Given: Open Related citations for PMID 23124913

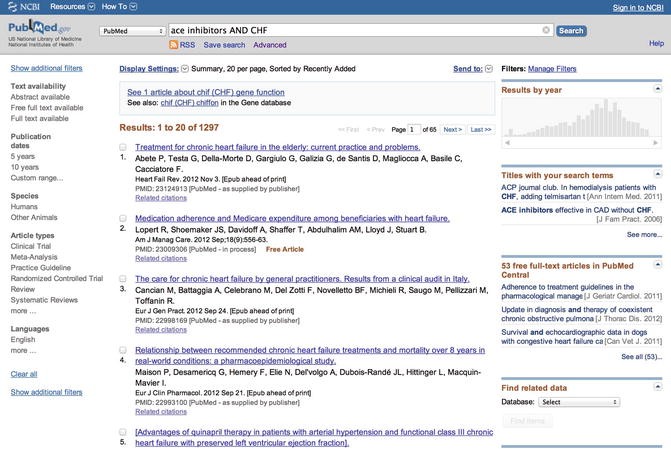Looking at the screenshot, I should (x=161, y=198).
